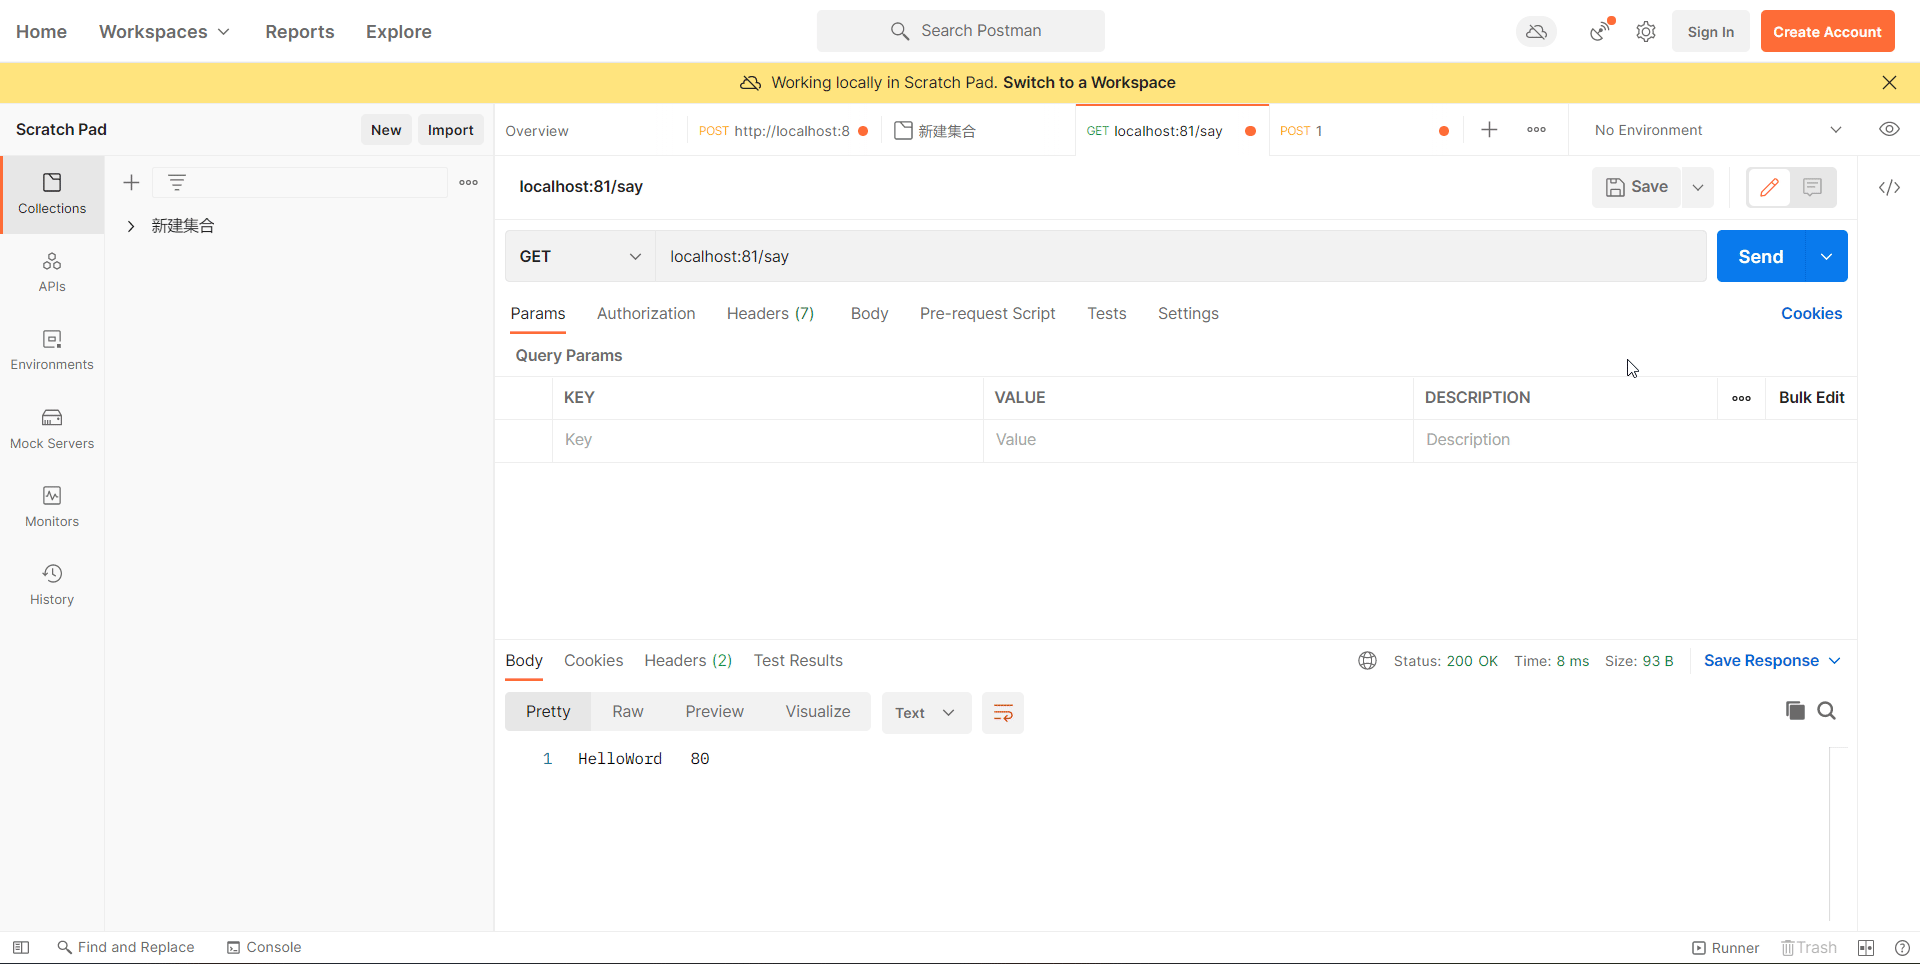Open the Monitors sidebar panel
This screenshot has width=1920, height=964.
[x=52, y=507]
